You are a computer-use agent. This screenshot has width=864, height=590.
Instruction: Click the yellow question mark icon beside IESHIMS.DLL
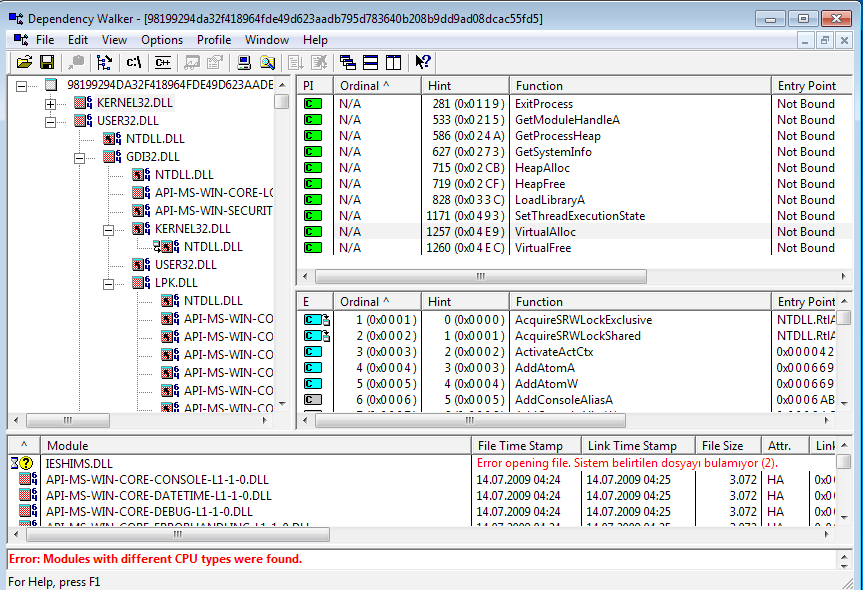(x=26, y=463)
